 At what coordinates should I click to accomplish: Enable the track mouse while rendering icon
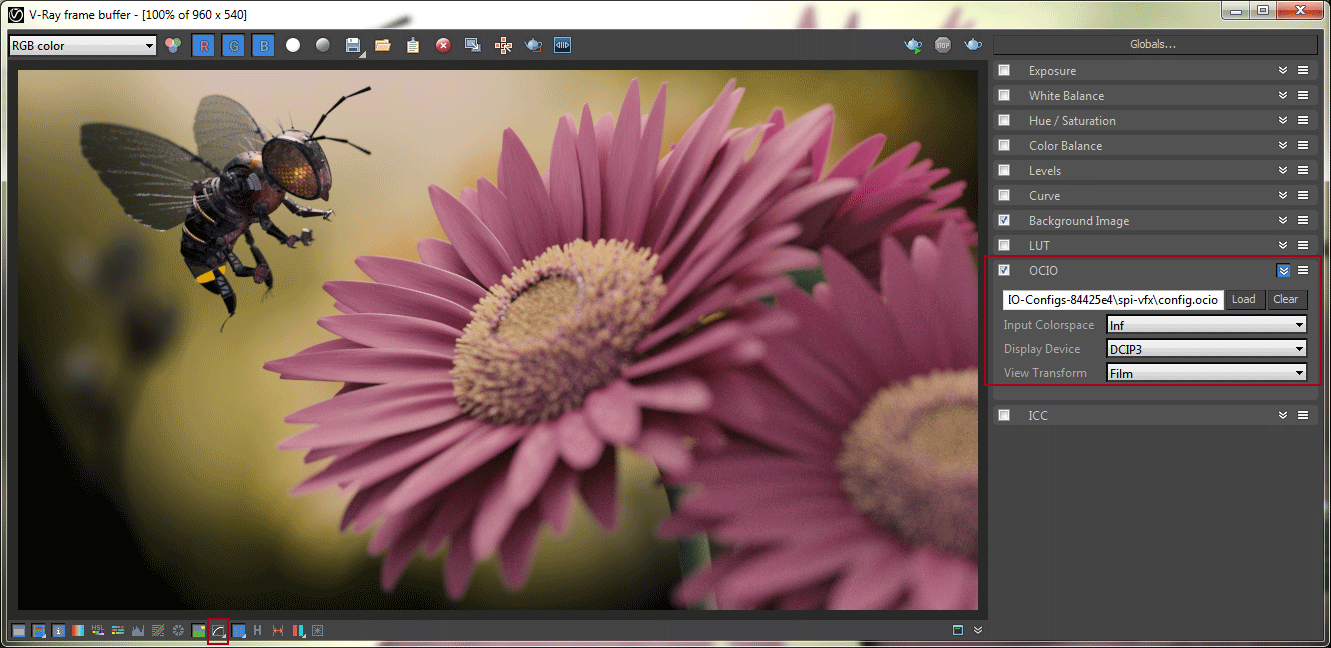tap(503, 46)
